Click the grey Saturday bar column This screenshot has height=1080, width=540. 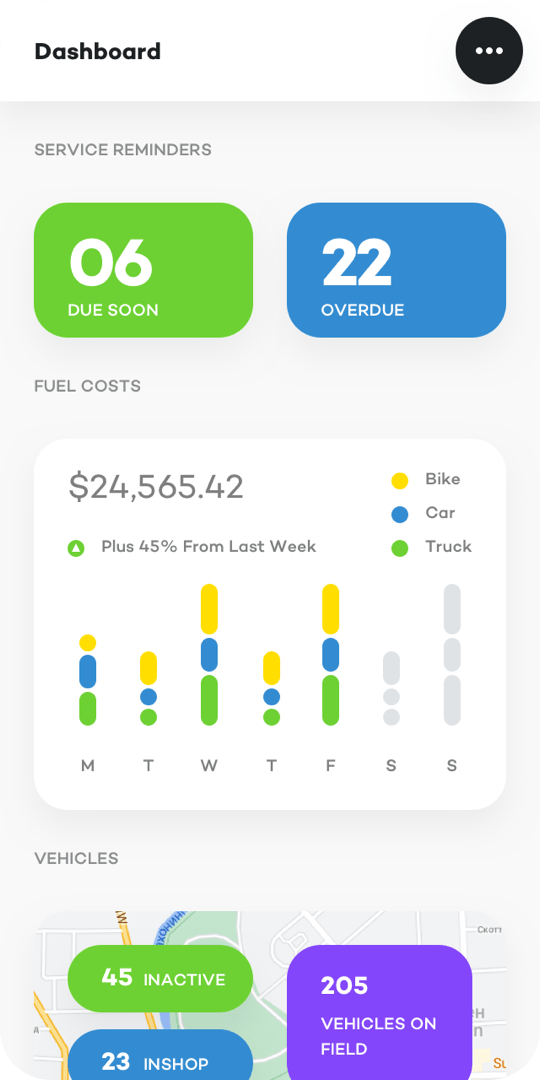point(391,688)
